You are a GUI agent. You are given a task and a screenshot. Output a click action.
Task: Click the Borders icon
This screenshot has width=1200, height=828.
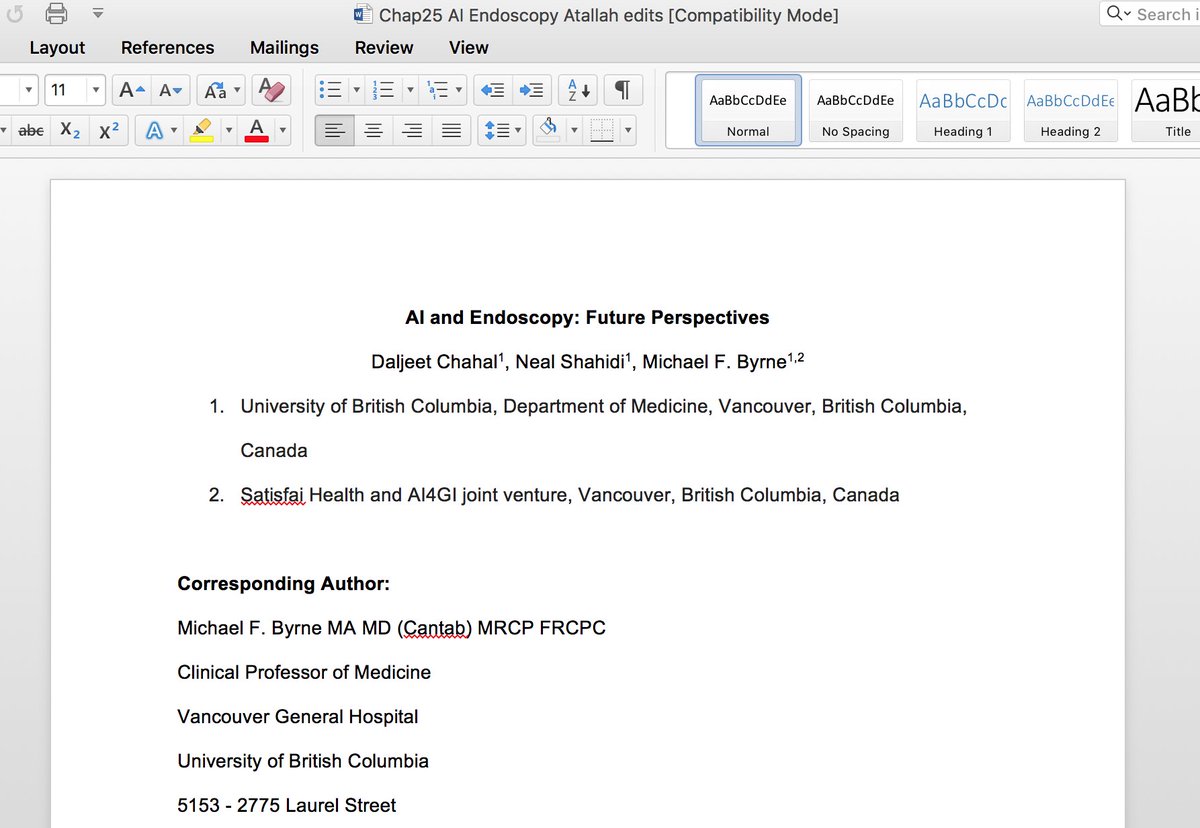(x=602, y=130)
